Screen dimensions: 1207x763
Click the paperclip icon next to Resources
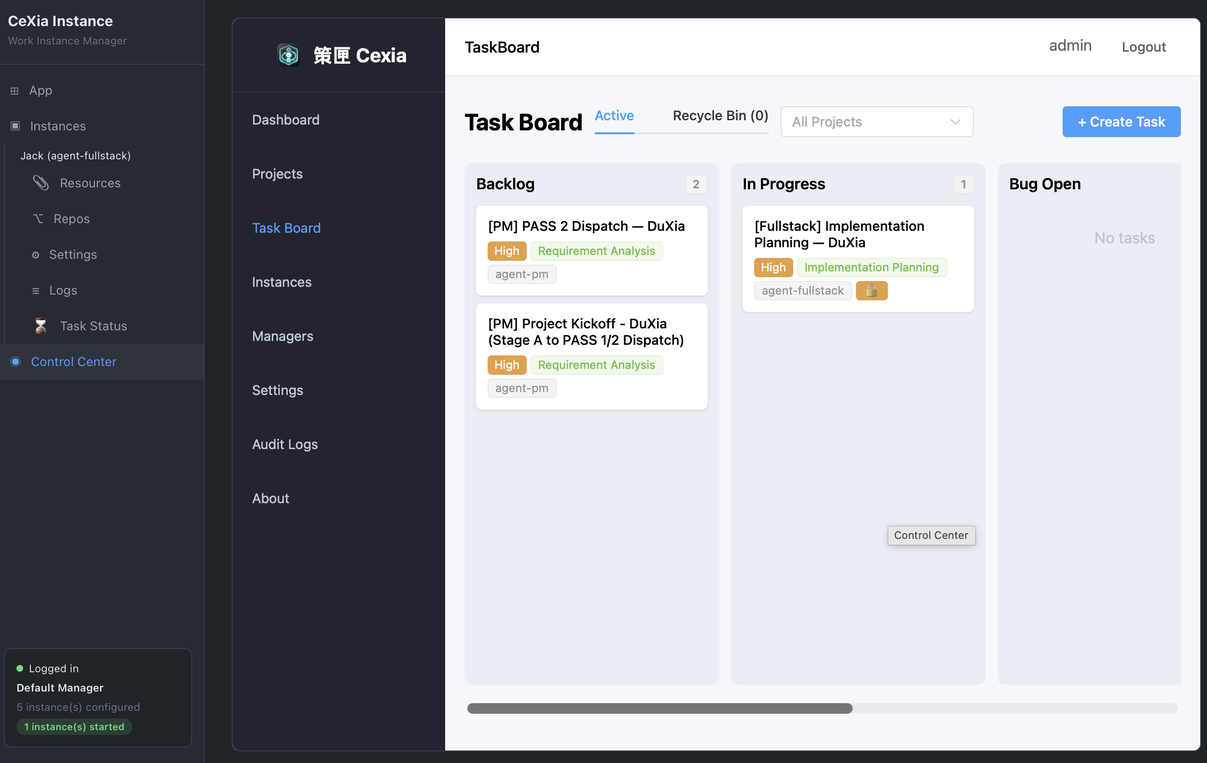(40, 183)
